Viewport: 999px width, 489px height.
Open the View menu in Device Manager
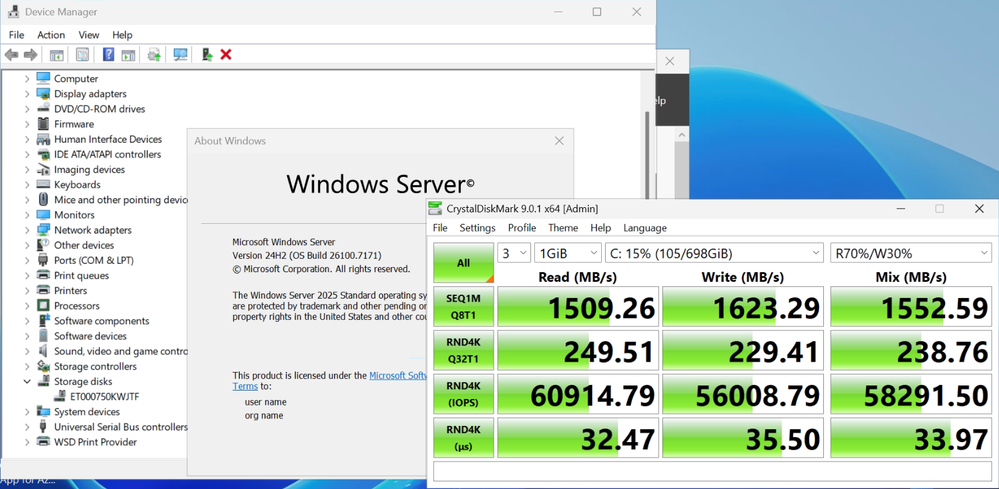pyautogui.click(x=89, y=35)
